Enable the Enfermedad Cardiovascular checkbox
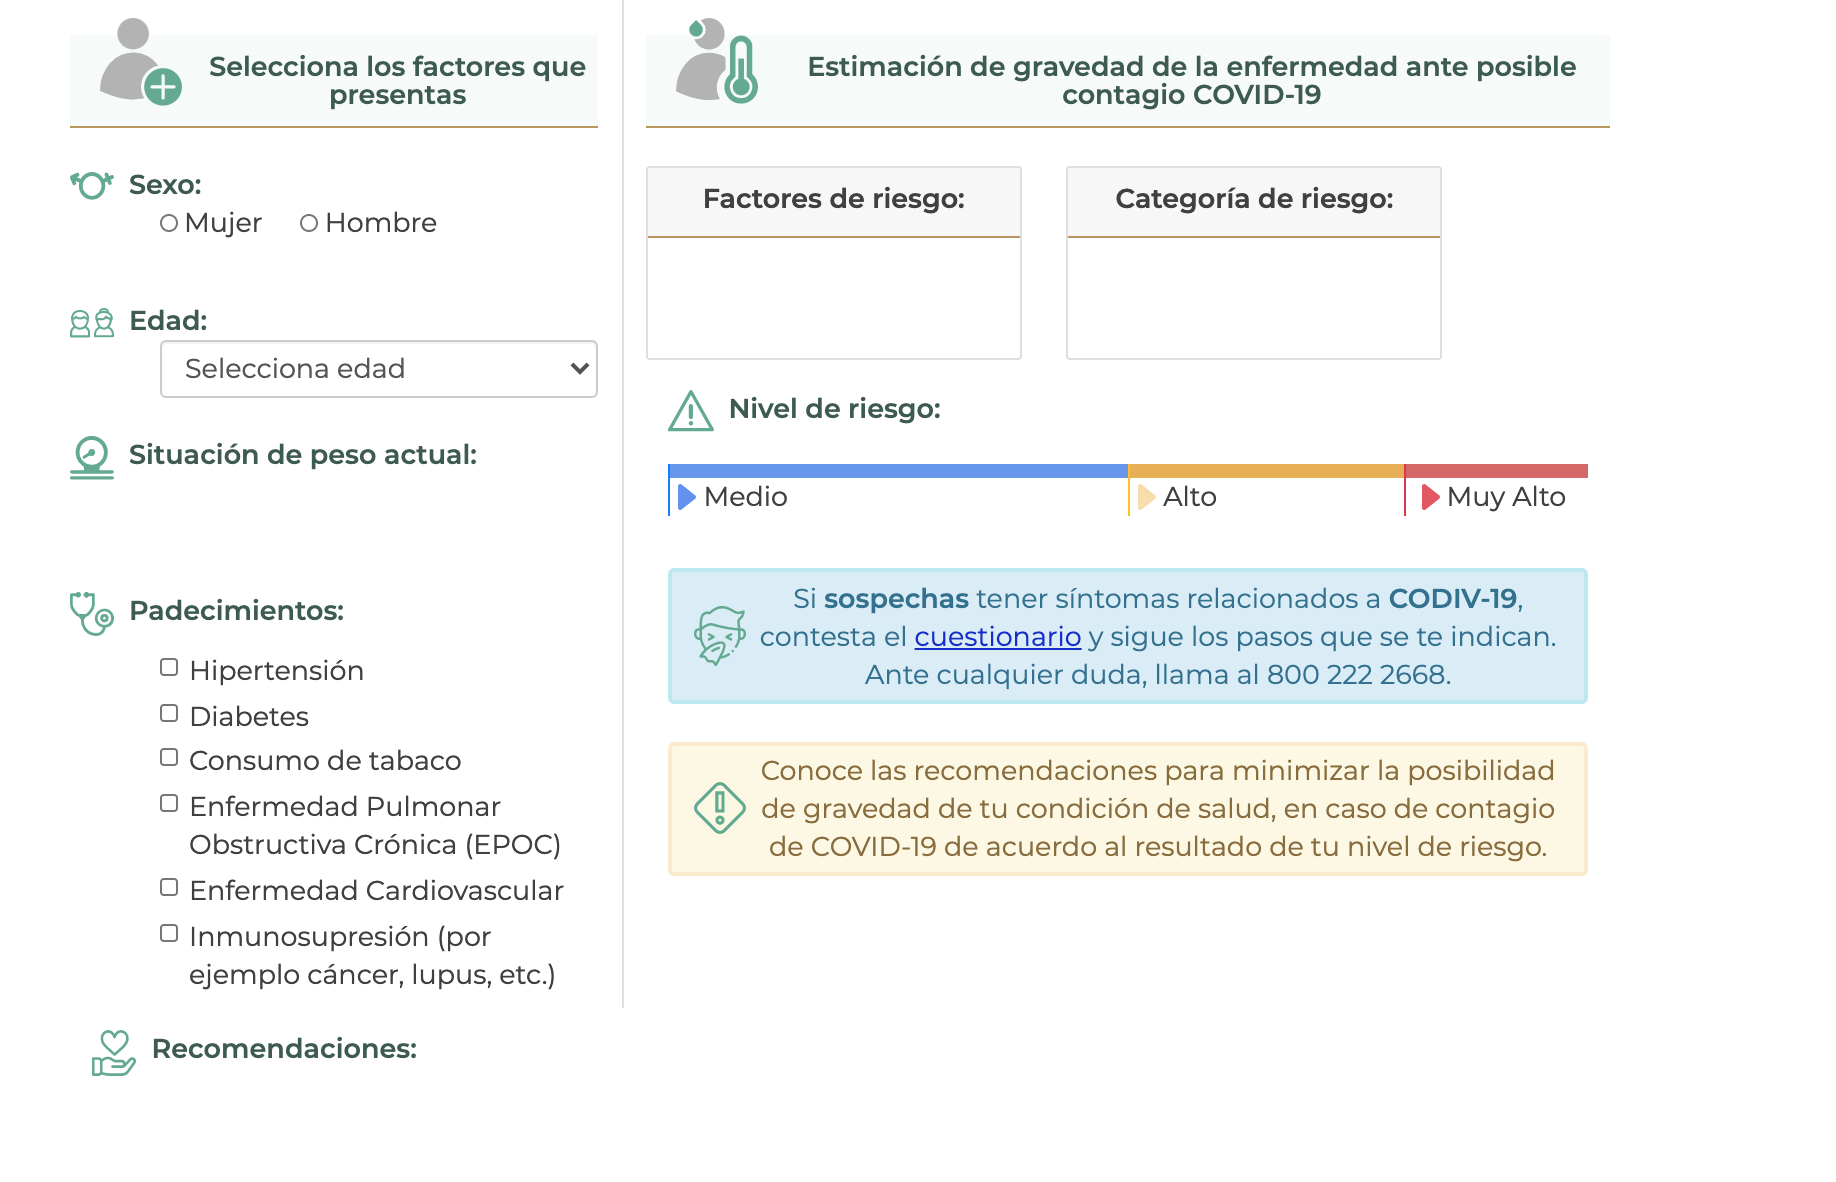Viewport: 1836px width, 1182px height. pos(168,886)
